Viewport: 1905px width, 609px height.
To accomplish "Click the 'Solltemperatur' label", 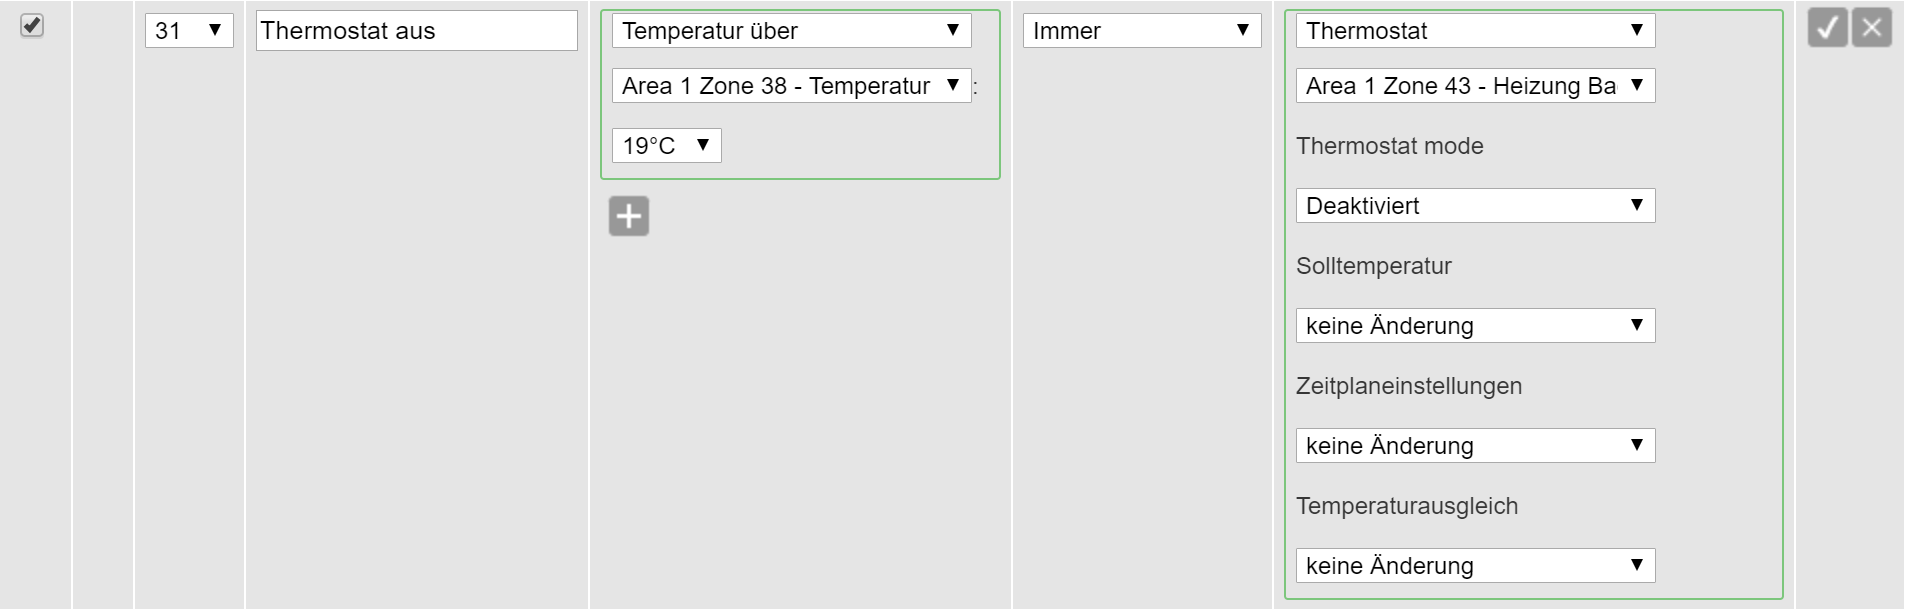I will pyautogui.click(x=1373, y=266).
